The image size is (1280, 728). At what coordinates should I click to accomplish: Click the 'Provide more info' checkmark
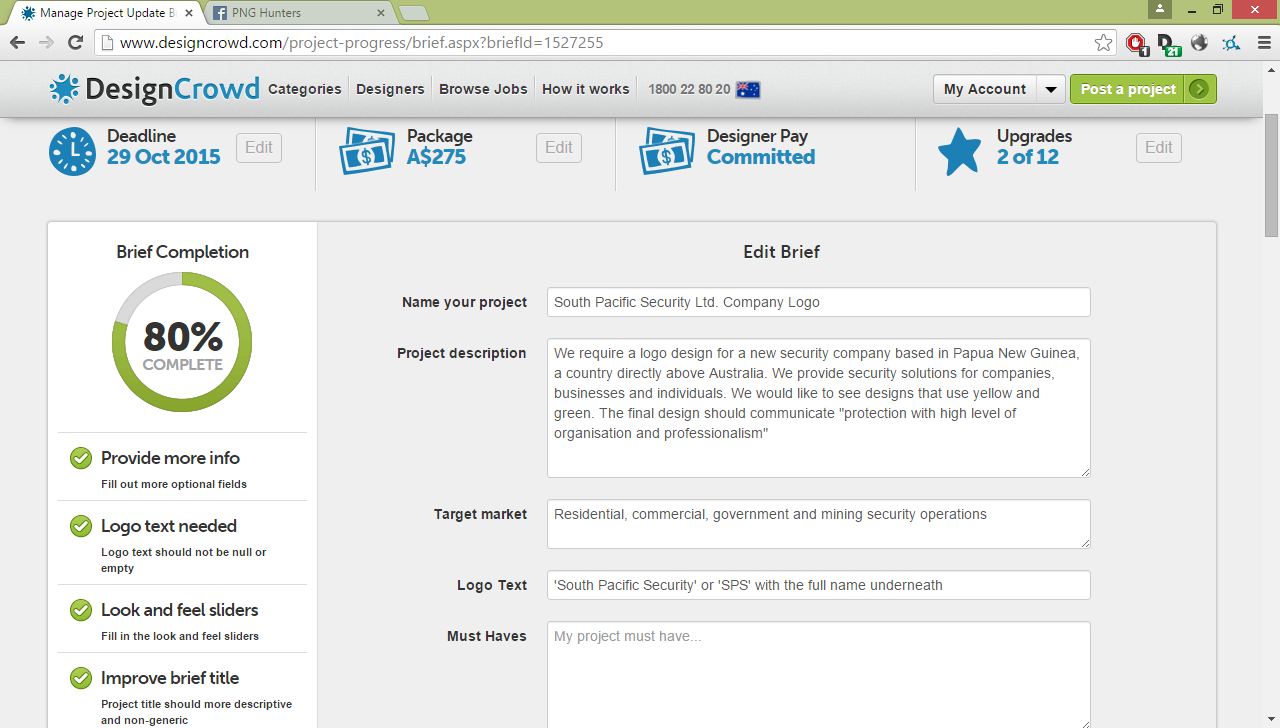[x=81, y=458]
